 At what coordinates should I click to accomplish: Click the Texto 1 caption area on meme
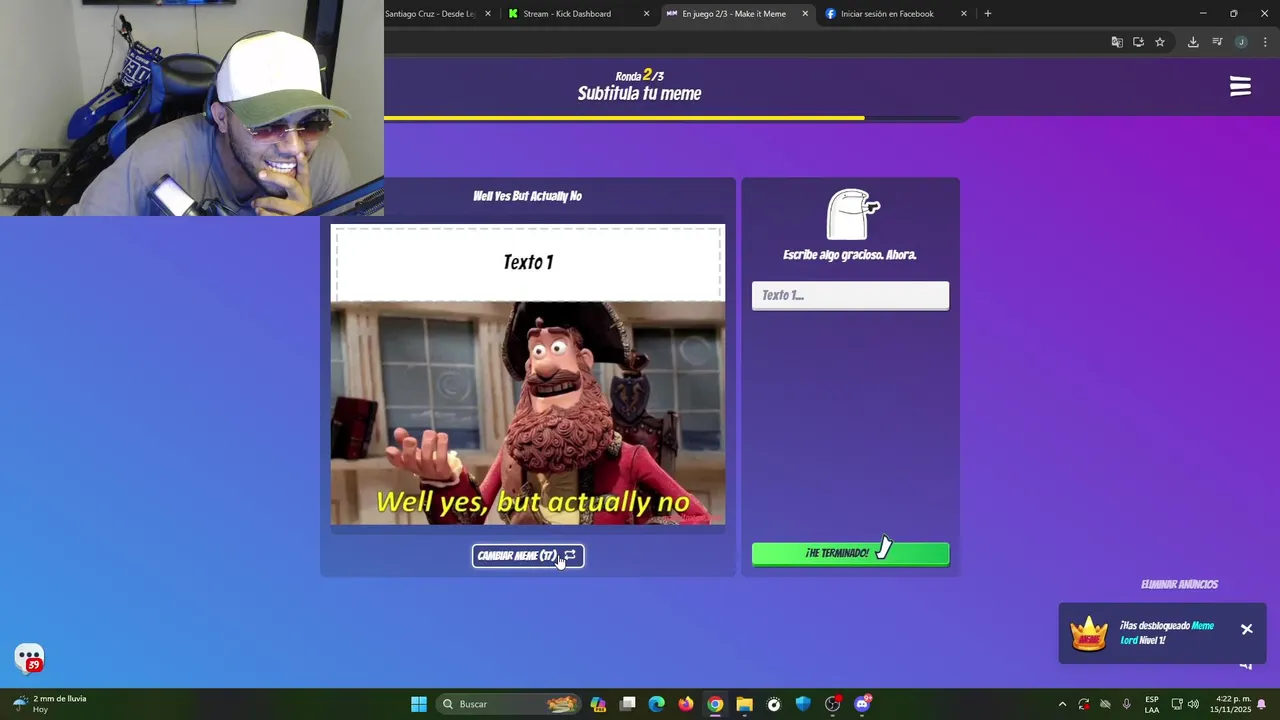(x=528, y=262)
